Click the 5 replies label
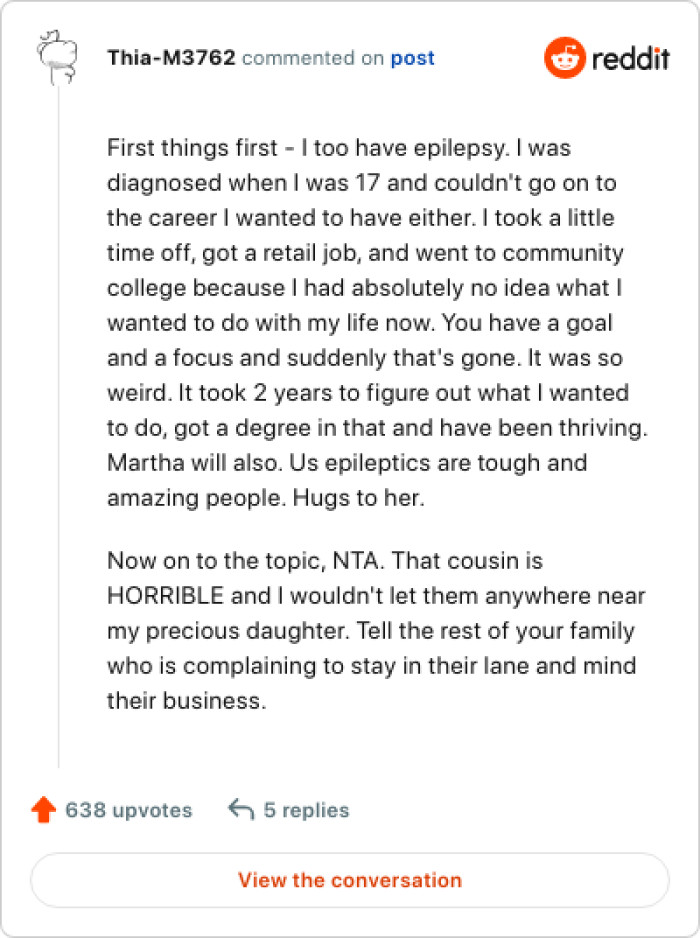This screenshot has width=700, height=938. tap(307, 810)
